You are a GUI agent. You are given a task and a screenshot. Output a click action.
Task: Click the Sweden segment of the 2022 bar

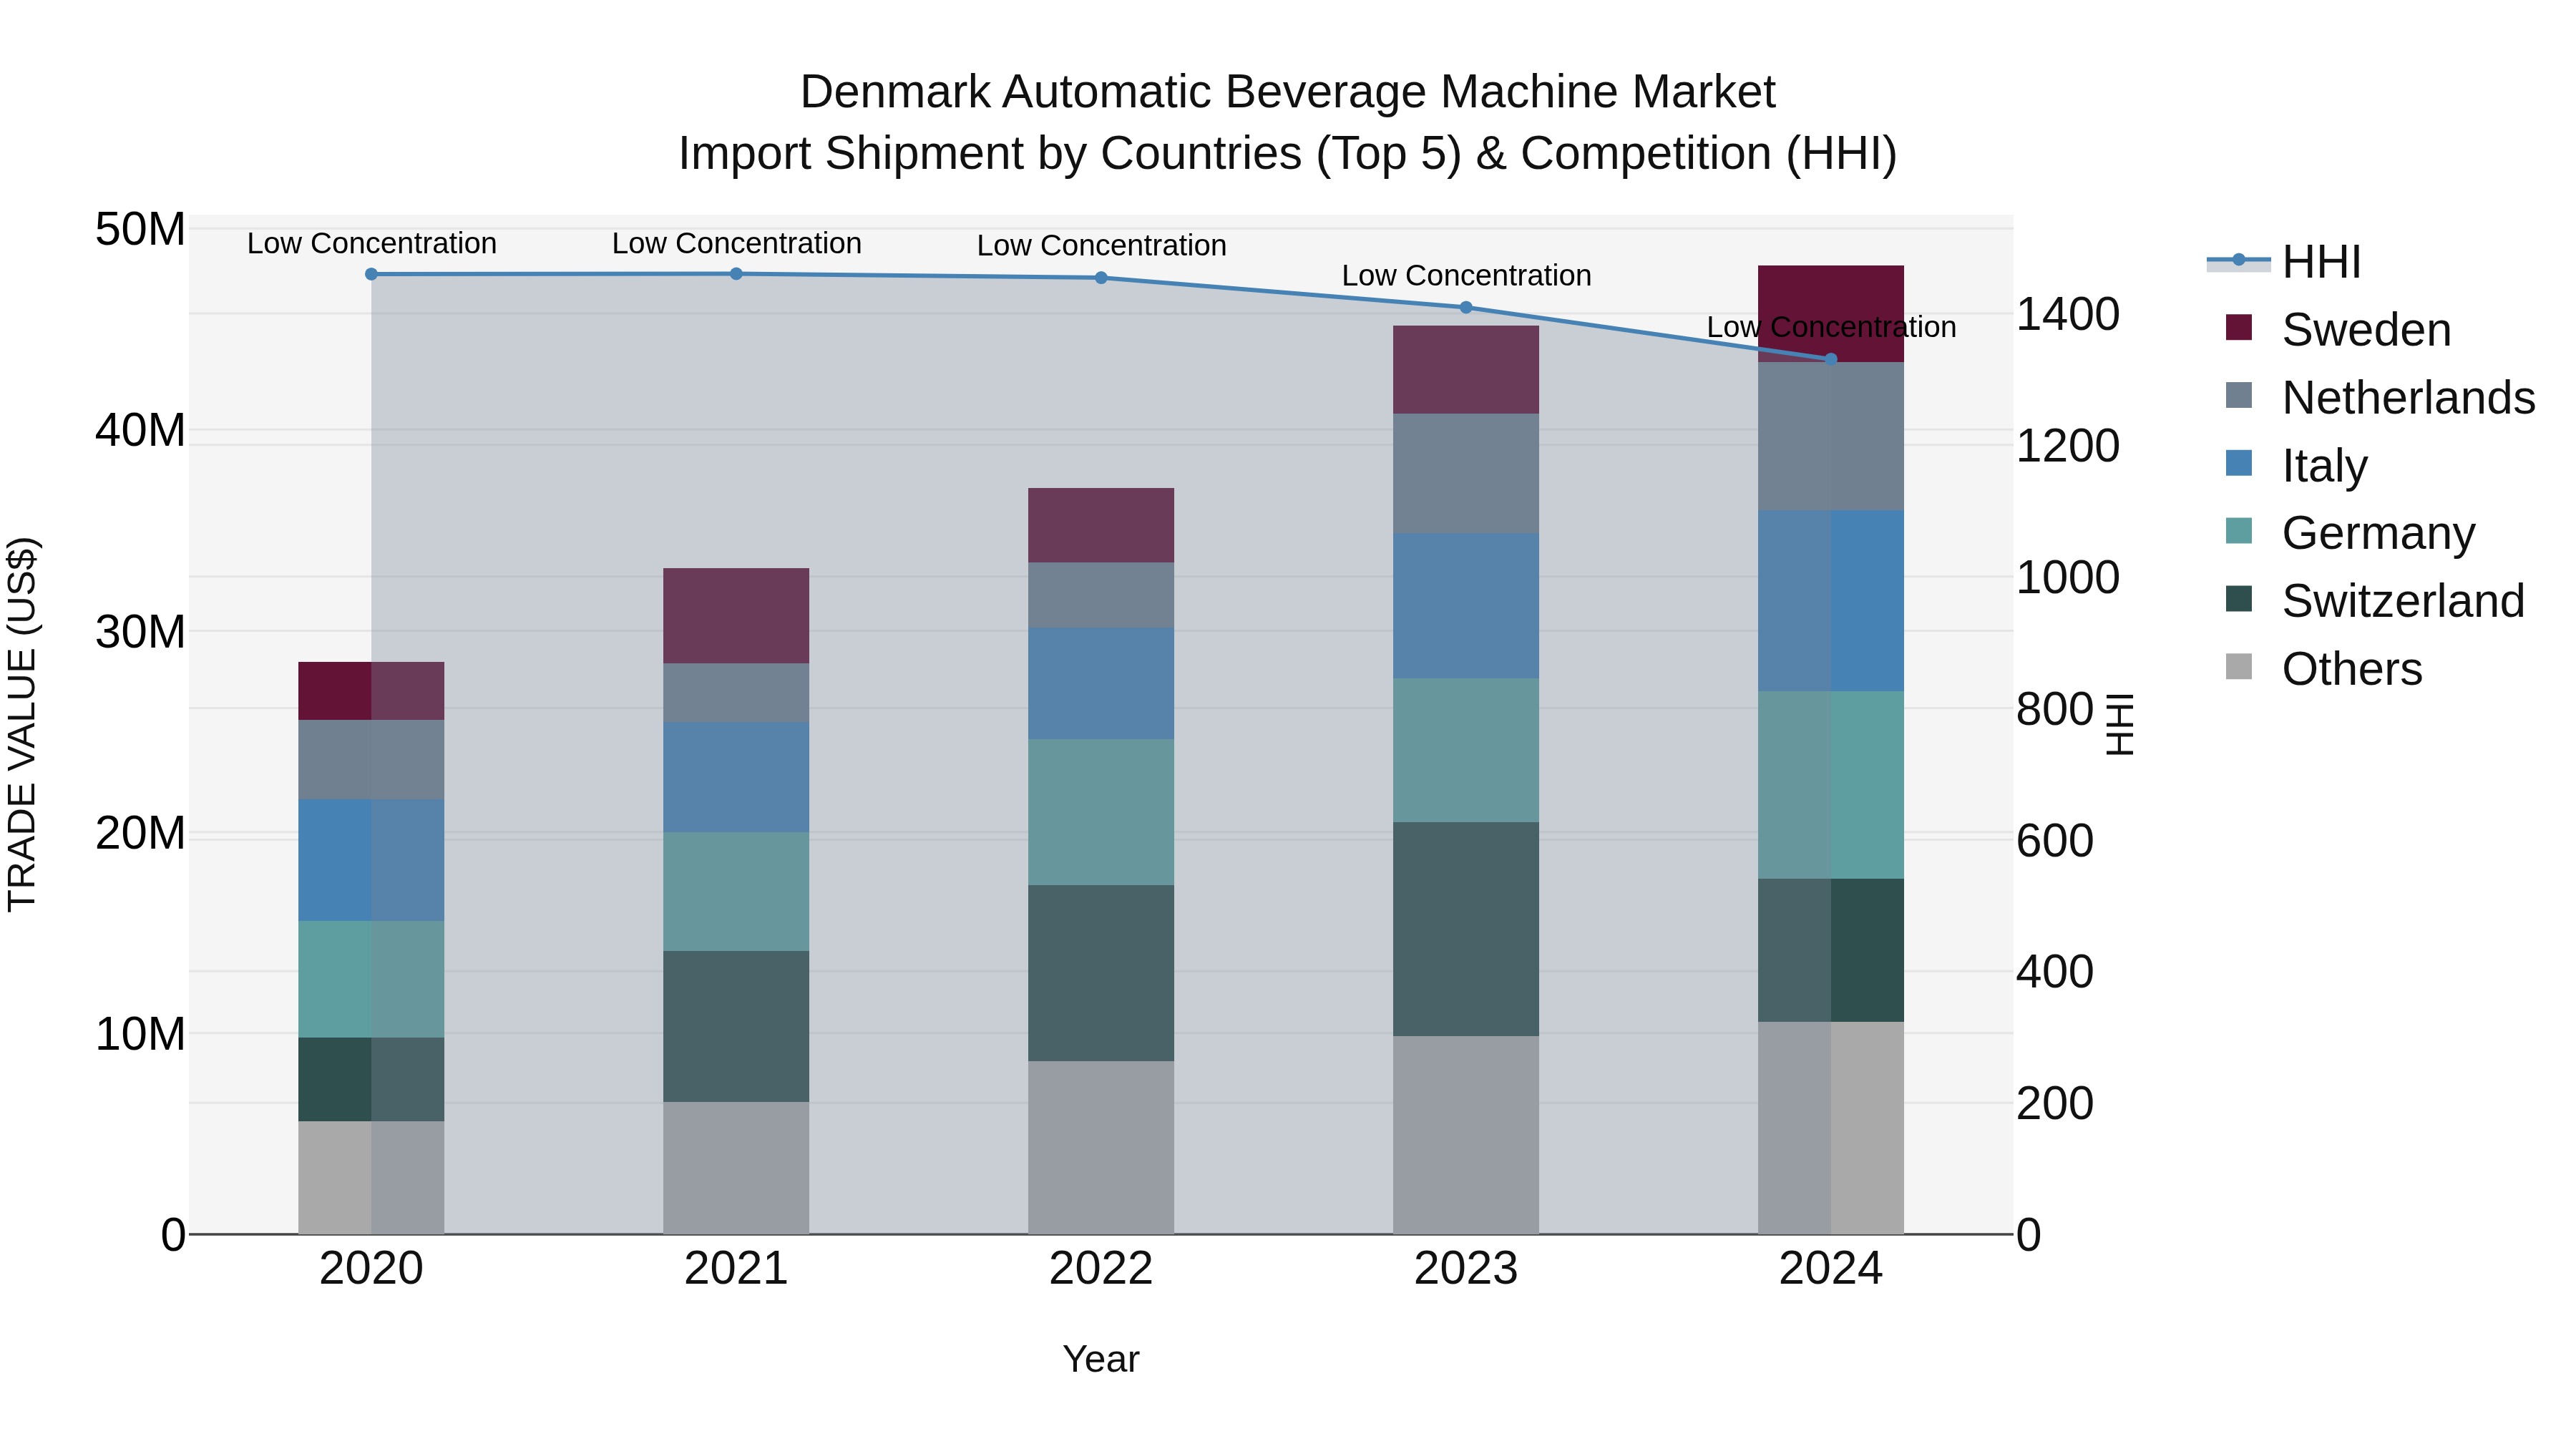[x=1101, y=526]
